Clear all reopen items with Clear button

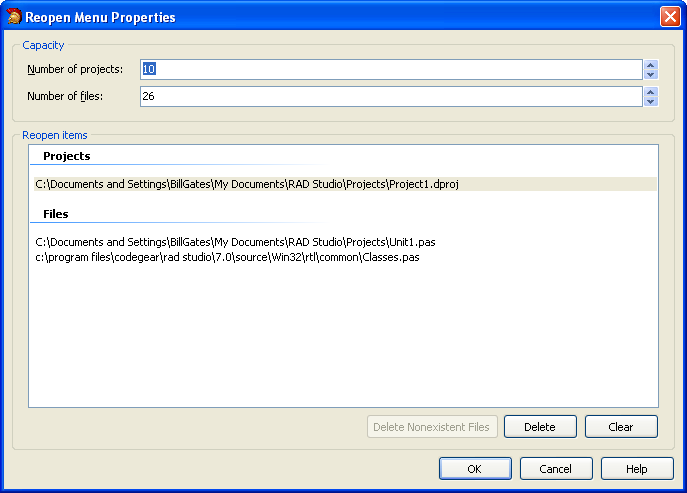[x=621, y=427]
